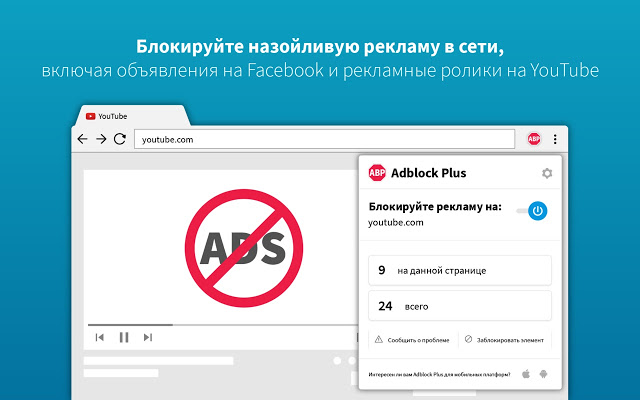Click the warning triangle icon
640x400 pixels.
tap(379, 340)
